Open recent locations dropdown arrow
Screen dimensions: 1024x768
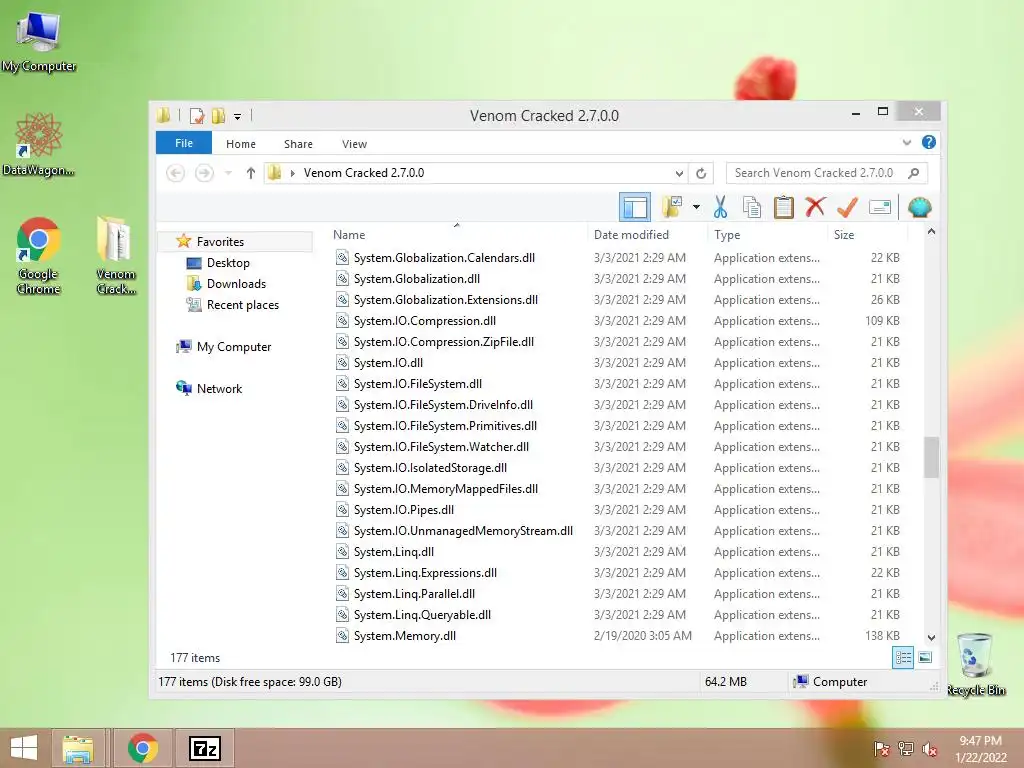click(228, 173)
